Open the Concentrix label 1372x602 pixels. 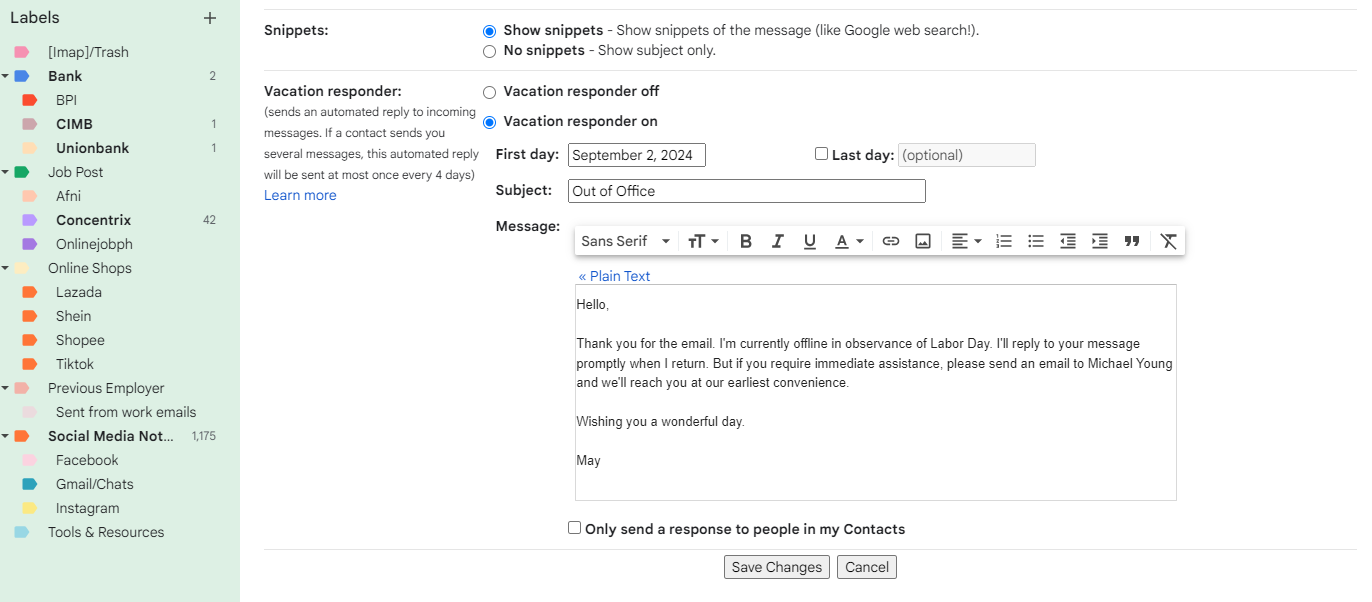93,220
